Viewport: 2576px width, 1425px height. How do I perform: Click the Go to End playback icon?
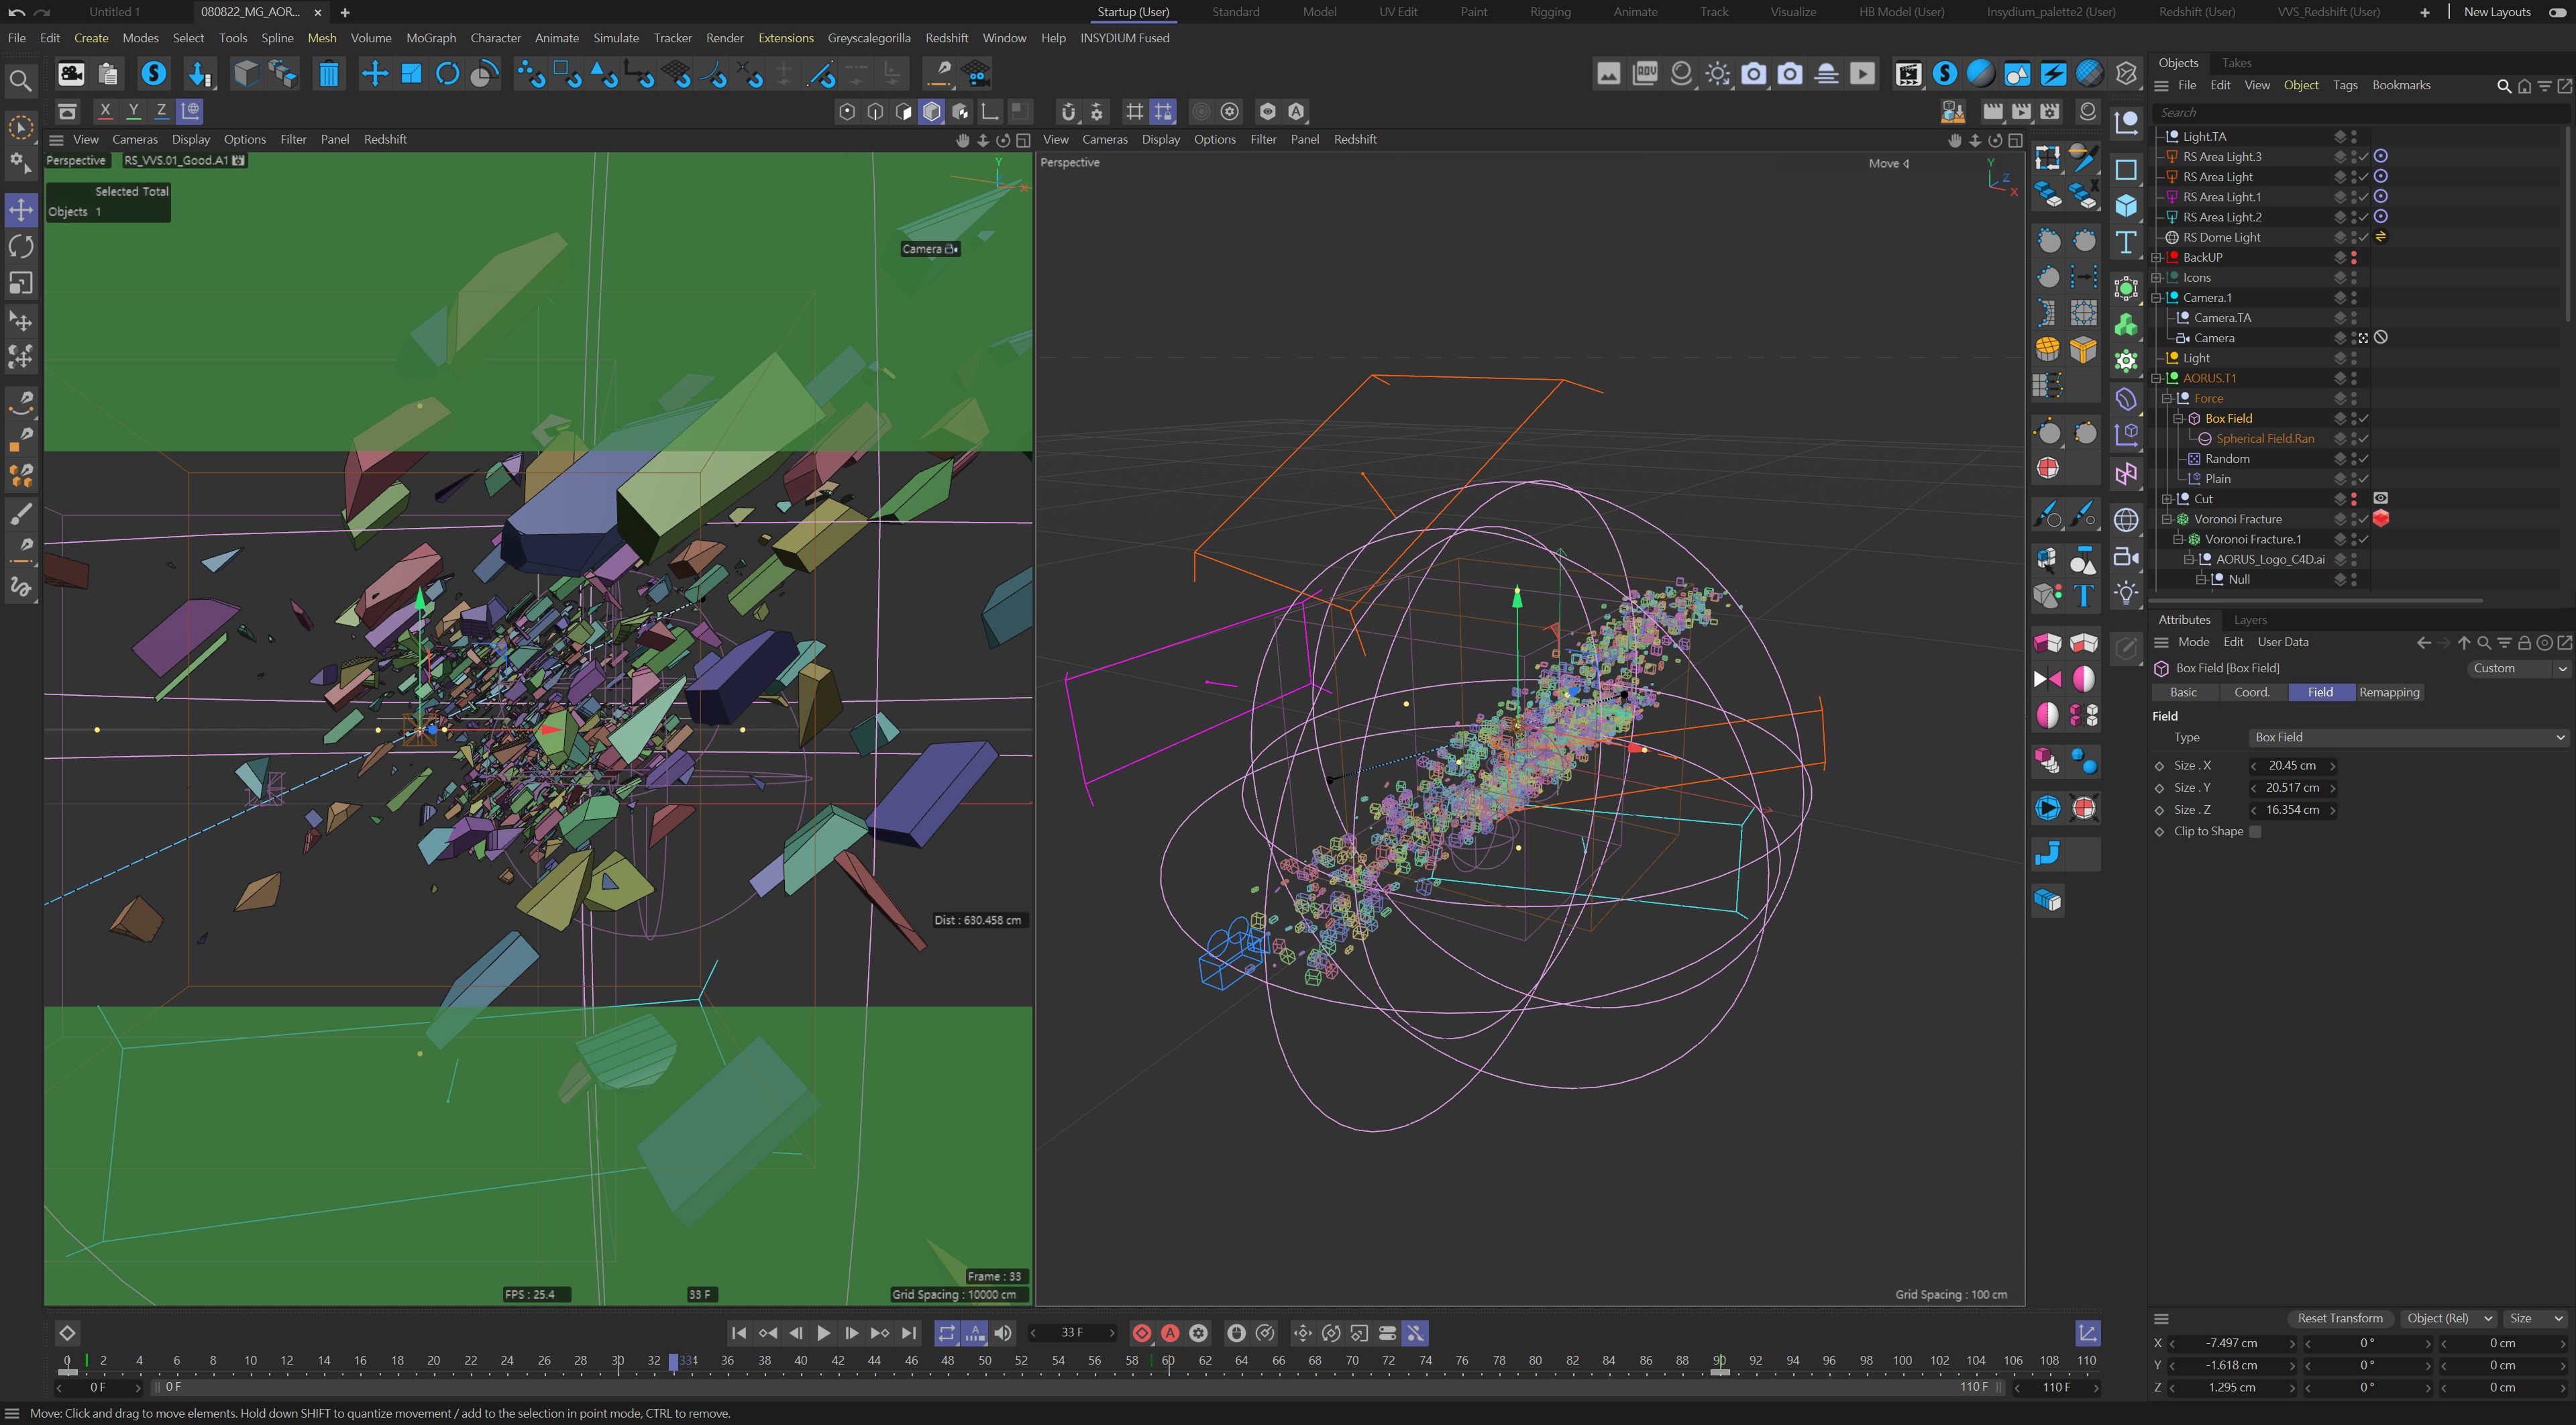click(908, 1333)
